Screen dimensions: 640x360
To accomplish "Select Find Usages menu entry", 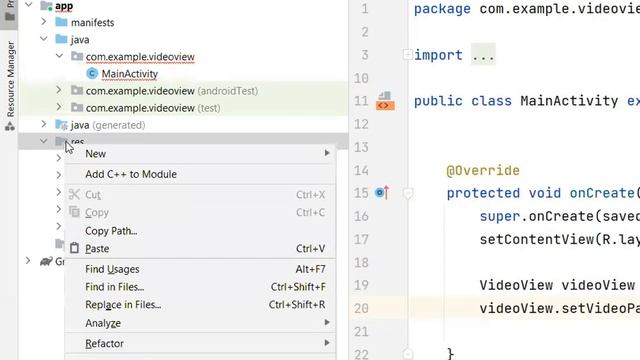I will click(x=200, y=269).
